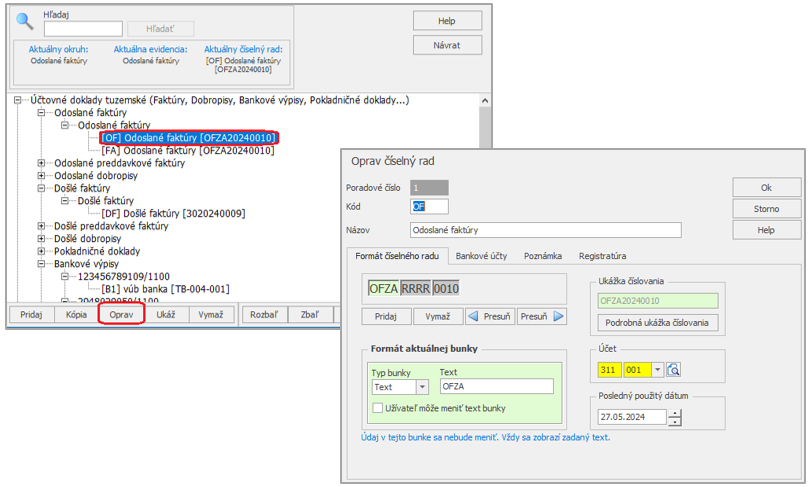Open account lookup magnifier icon next to Účet
Image resolution: width=810 pixels, height=487 pixels.
pyautogui.click(x=674, y=370)
